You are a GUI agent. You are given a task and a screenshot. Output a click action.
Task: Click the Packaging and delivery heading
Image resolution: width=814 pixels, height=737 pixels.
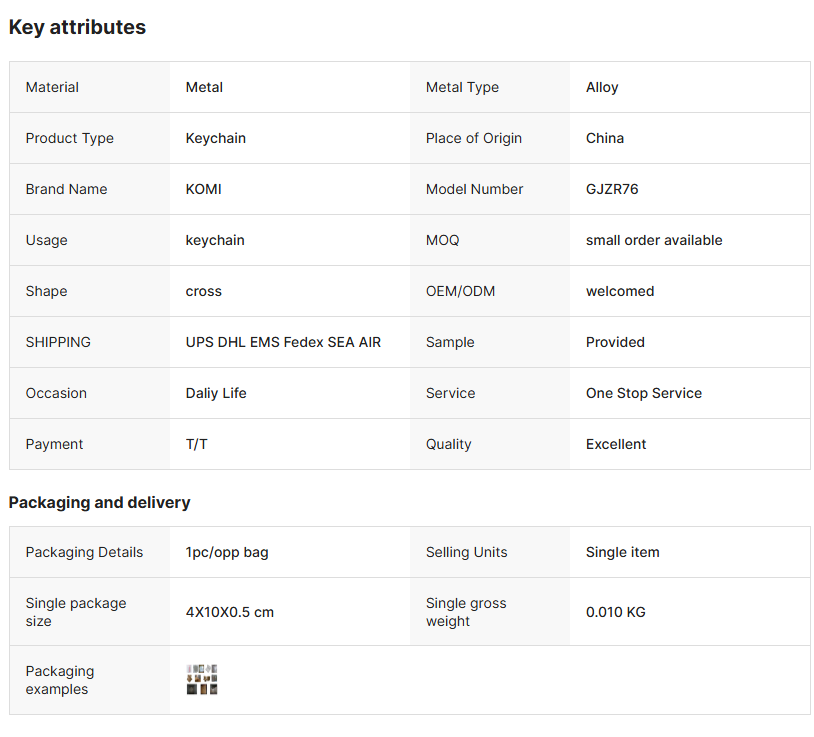click(x=99, y=502)
